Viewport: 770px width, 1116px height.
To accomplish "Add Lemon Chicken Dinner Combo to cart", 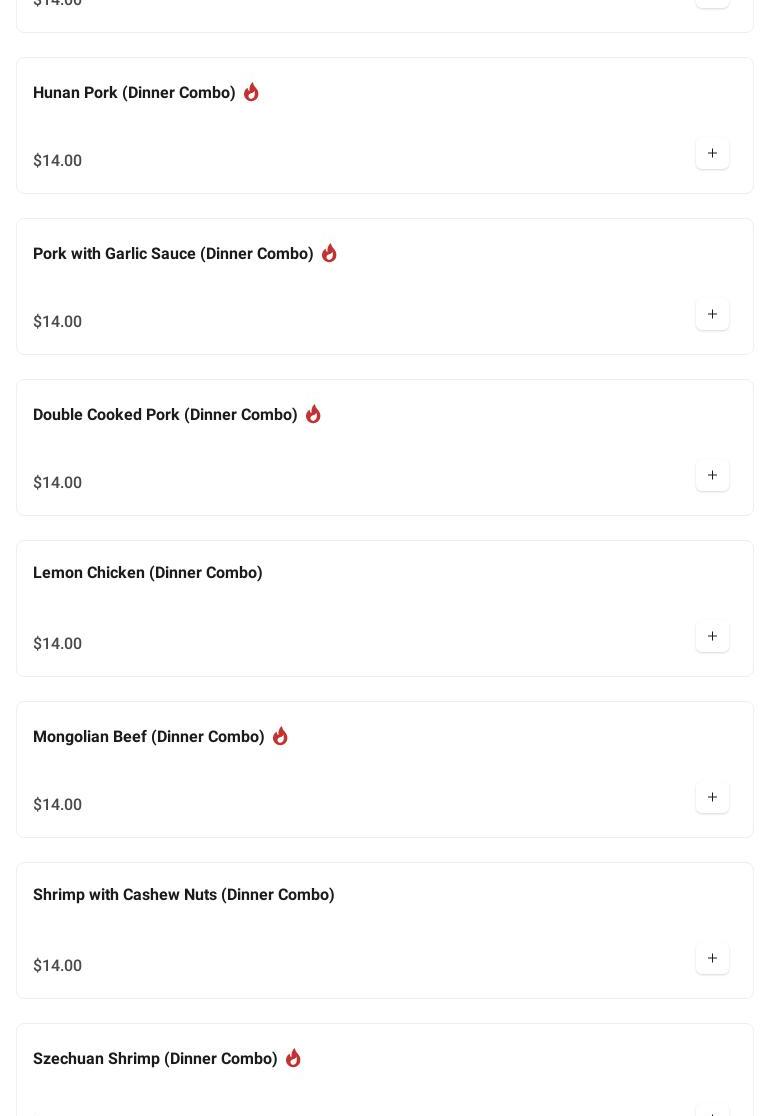I will [x=712, y=637].
